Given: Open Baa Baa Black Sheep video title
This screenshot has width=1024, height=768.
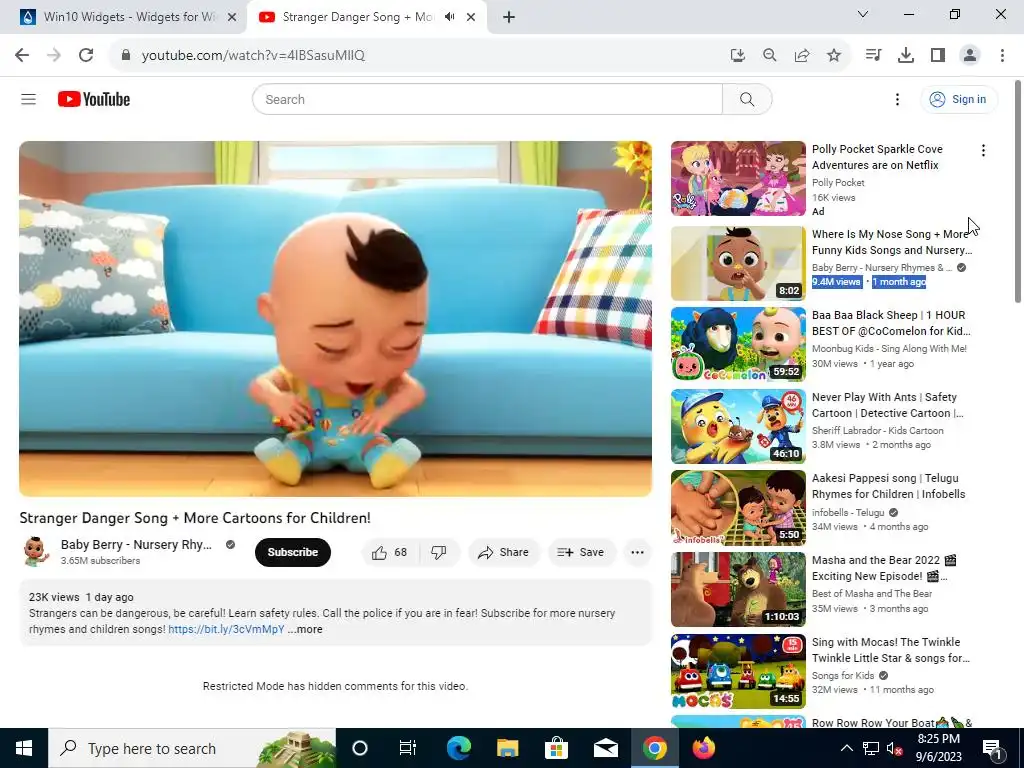Looking at the screenshot, I should (891, 323).
